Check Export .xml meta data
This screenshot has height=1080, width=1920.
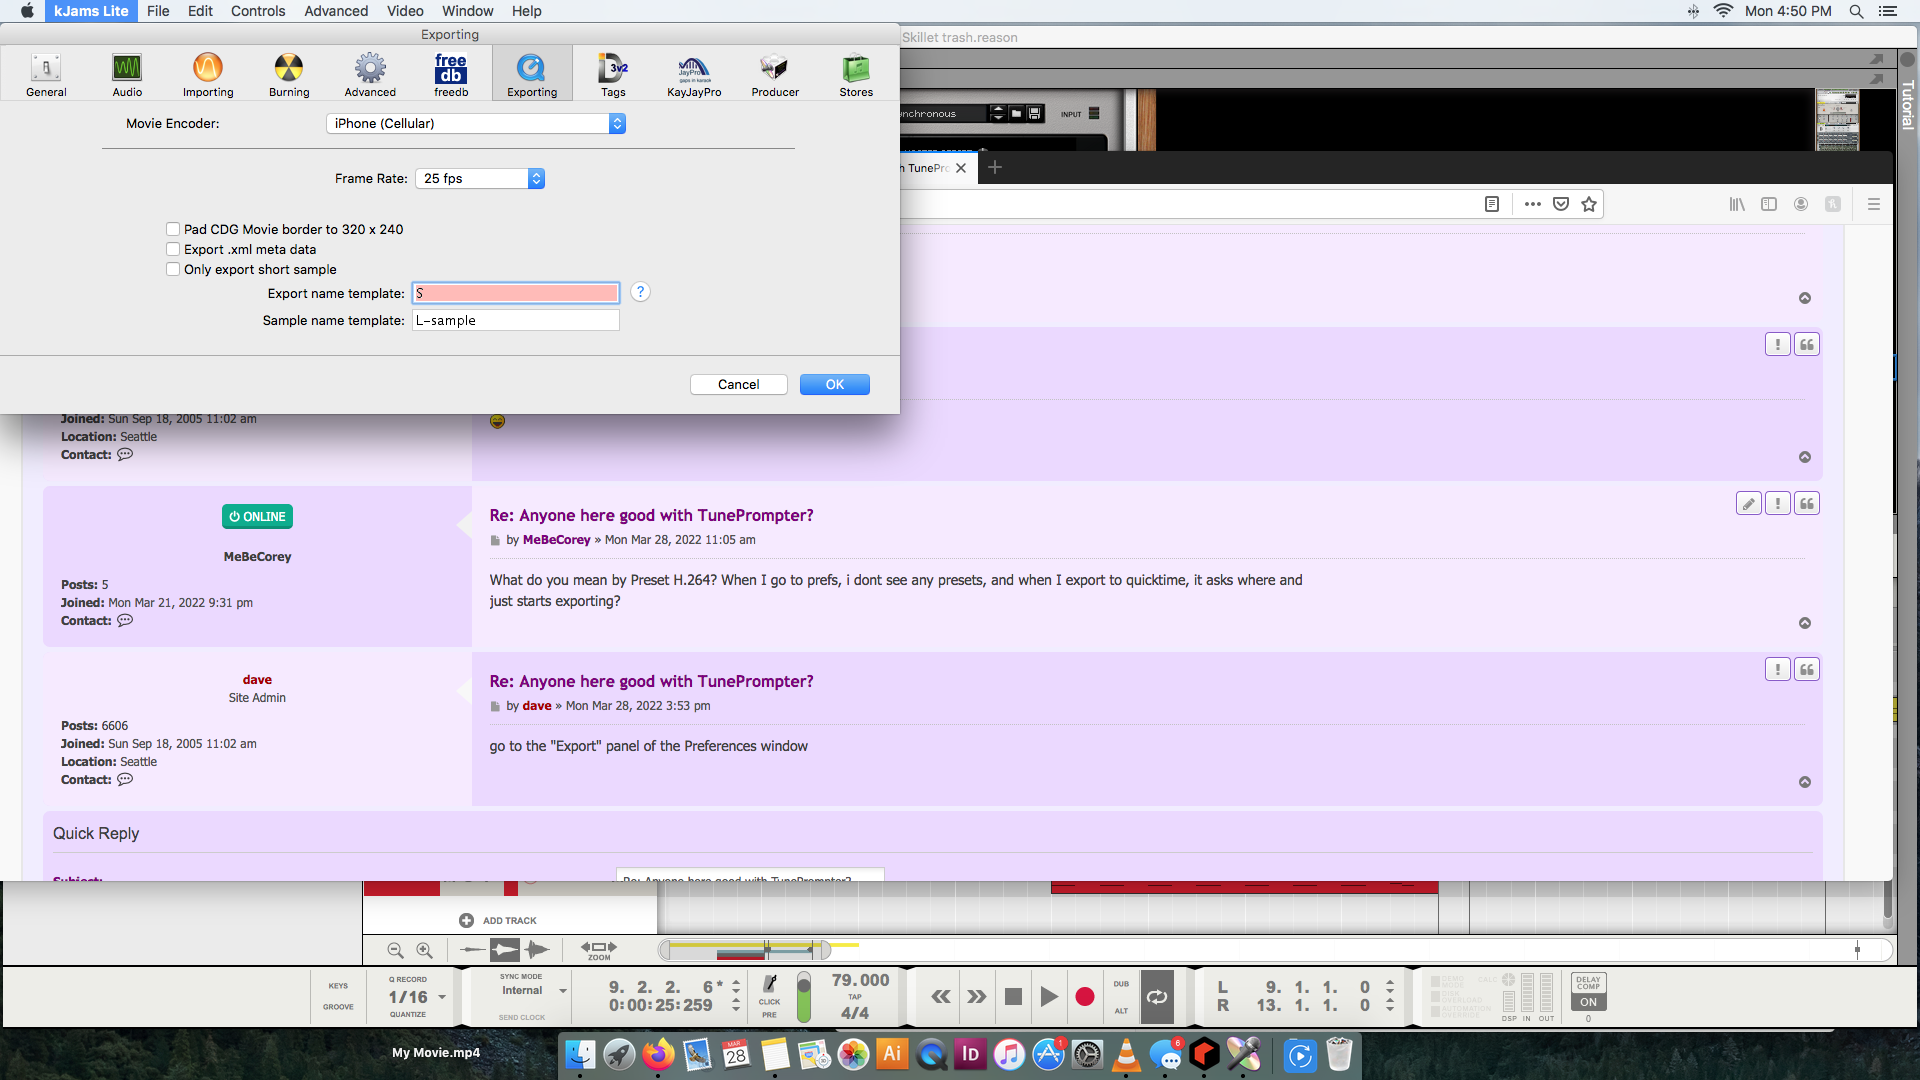(x=173, y=249)
